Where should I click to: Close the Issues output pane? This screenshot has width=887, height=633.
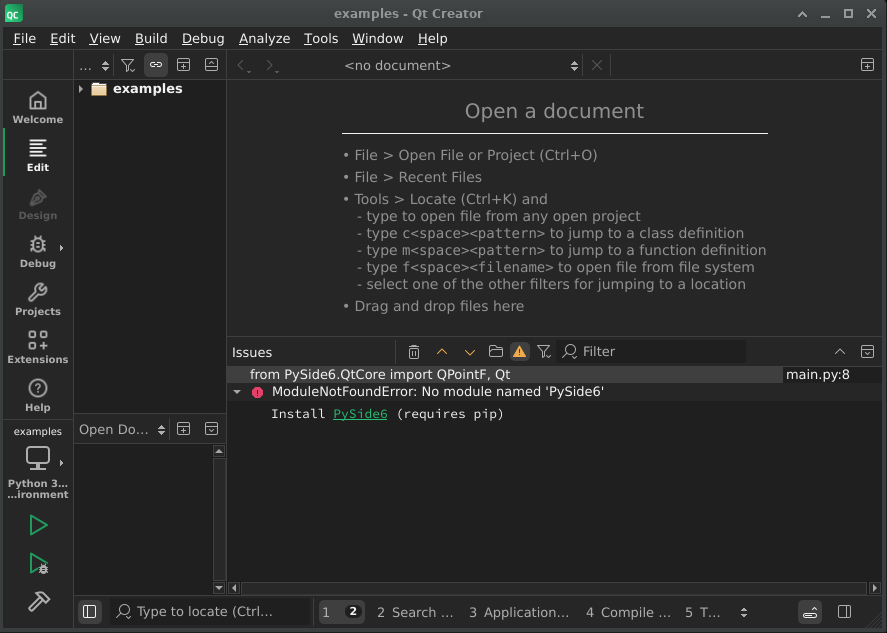click(x=867, y=352)
